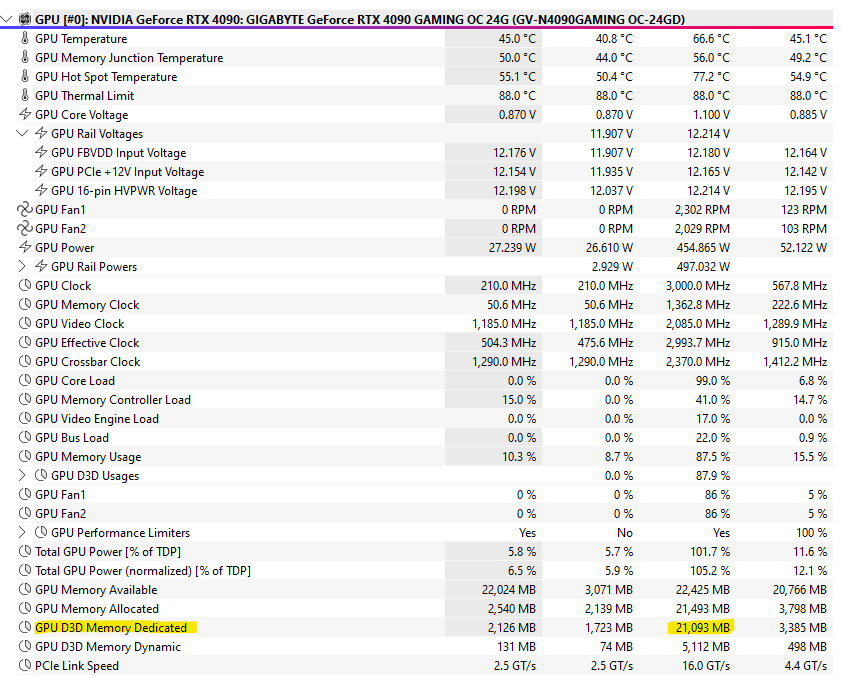Collapse the GPU Rail Voltages group
Image resolution: width=842 pixels, height=678 pixels.
tap(23, 134)
